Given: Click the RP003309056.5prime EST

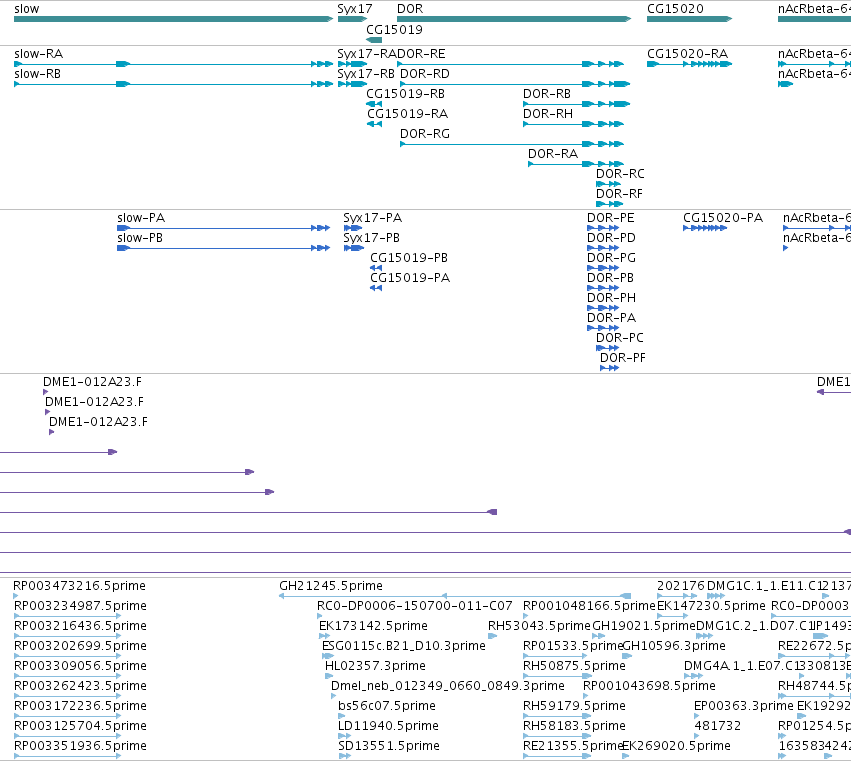Looking at the screenshot, I should pos(67,676).
